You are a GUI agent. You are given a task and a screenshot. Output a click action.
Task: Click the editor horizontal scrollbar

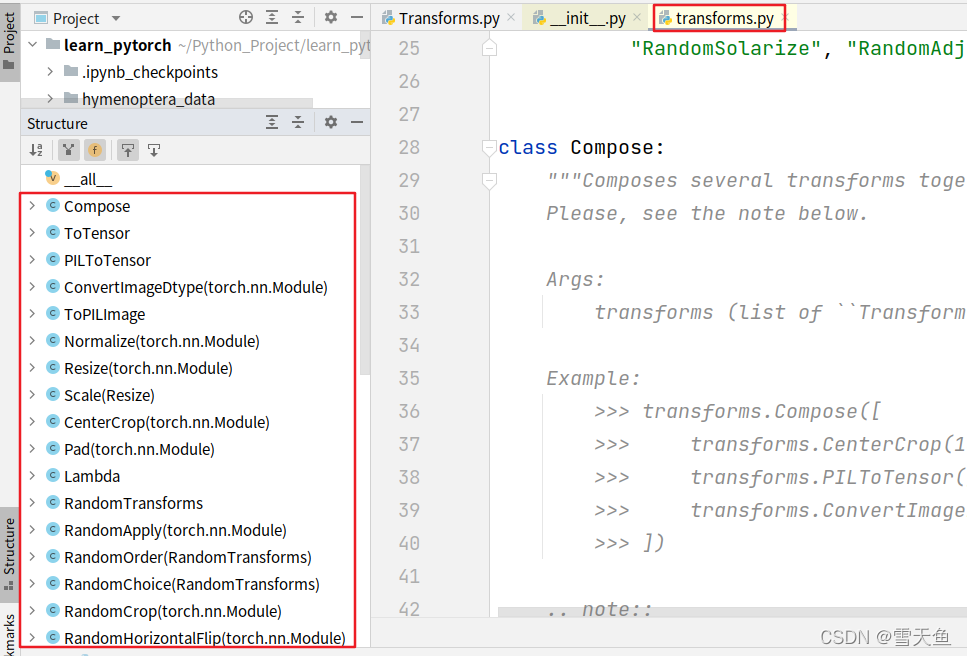(732, 612)
